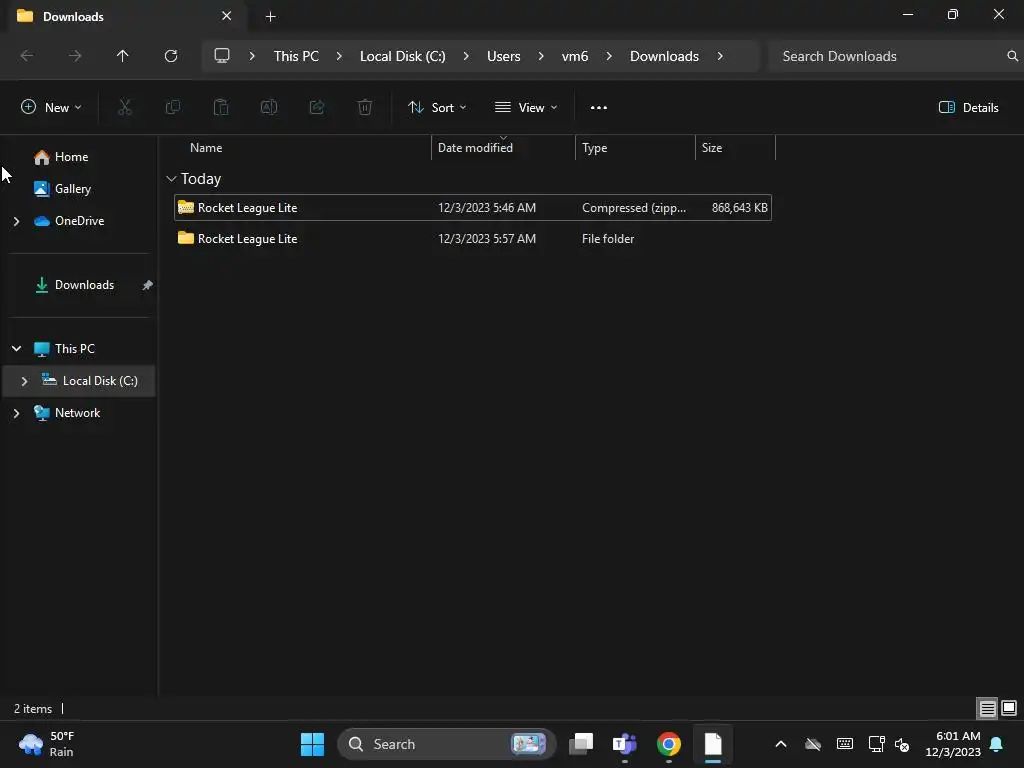Select the Rocket League Lite file folder

click(473, 239)
